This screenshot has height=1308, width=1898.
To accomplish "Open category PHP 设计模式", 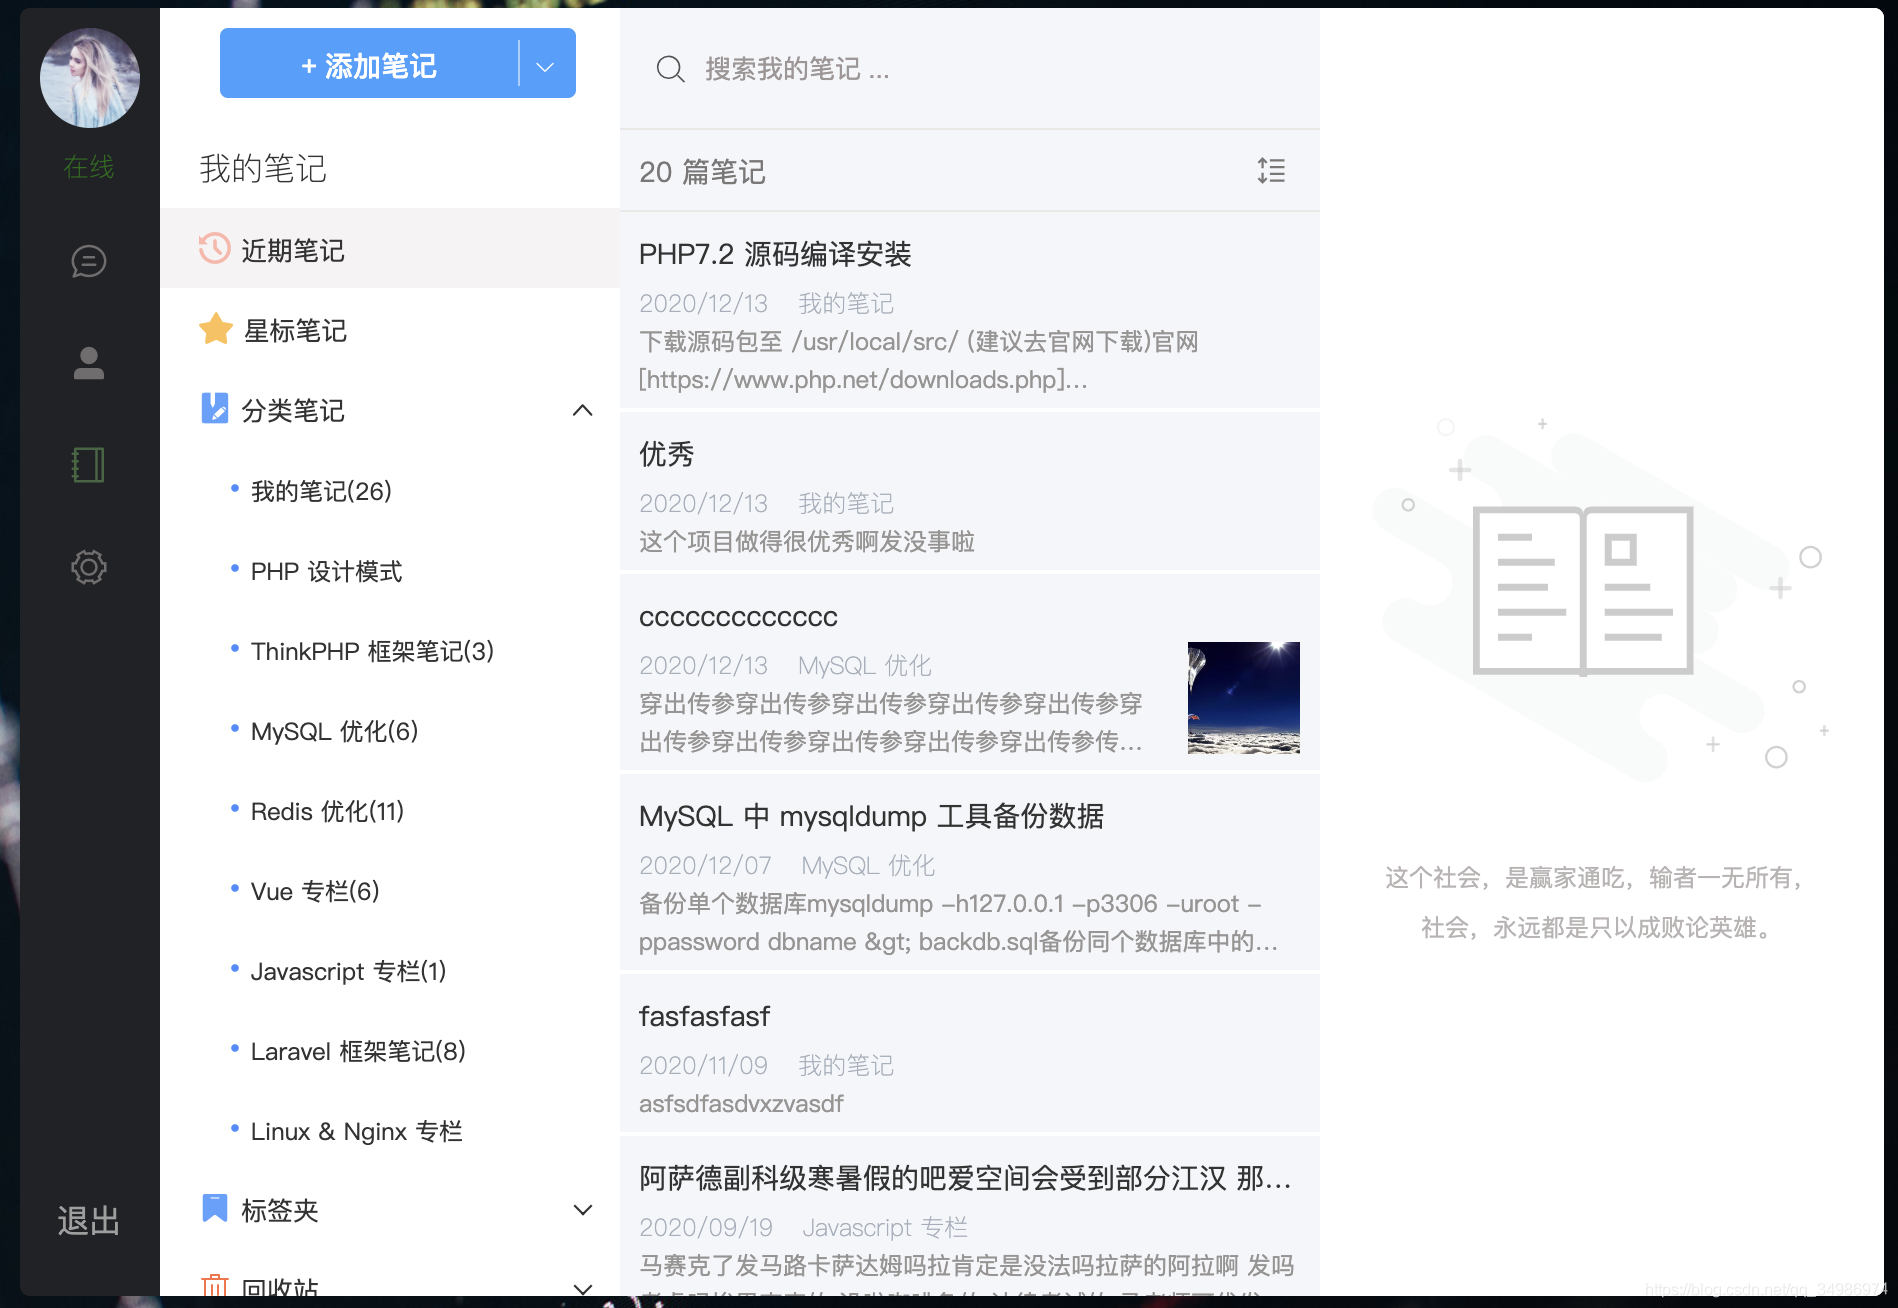I will point(326,571).
